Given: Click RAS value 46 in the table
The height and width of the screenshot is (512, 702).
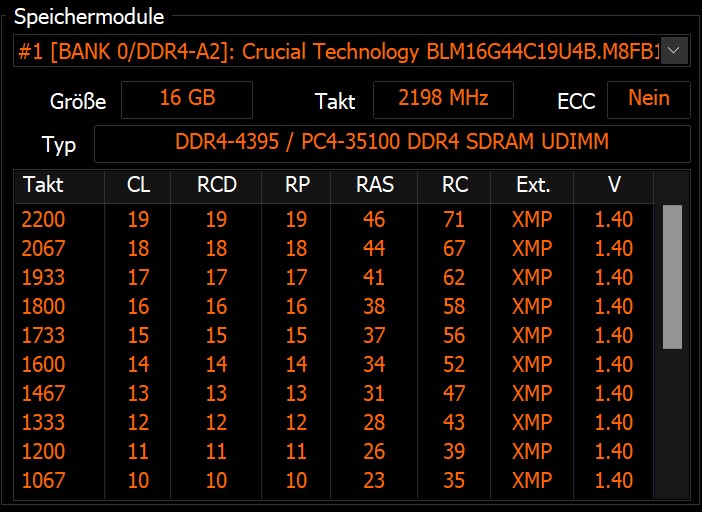Looking at the screenshot, I should tap(374, 219).
